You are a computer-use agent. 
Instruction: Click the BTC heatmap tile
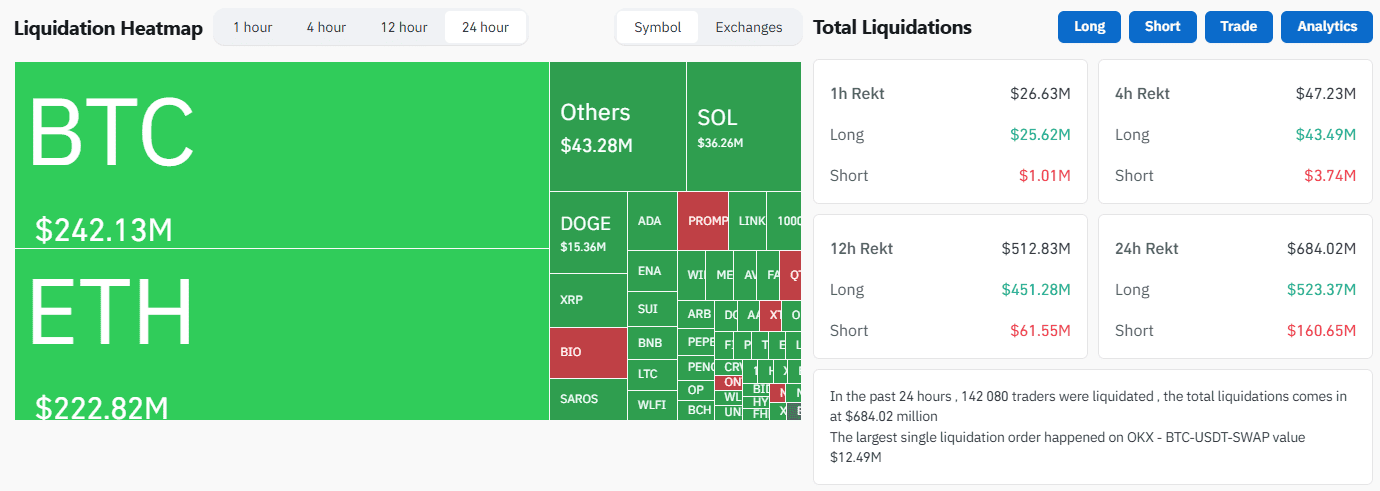tap(282, 155)
